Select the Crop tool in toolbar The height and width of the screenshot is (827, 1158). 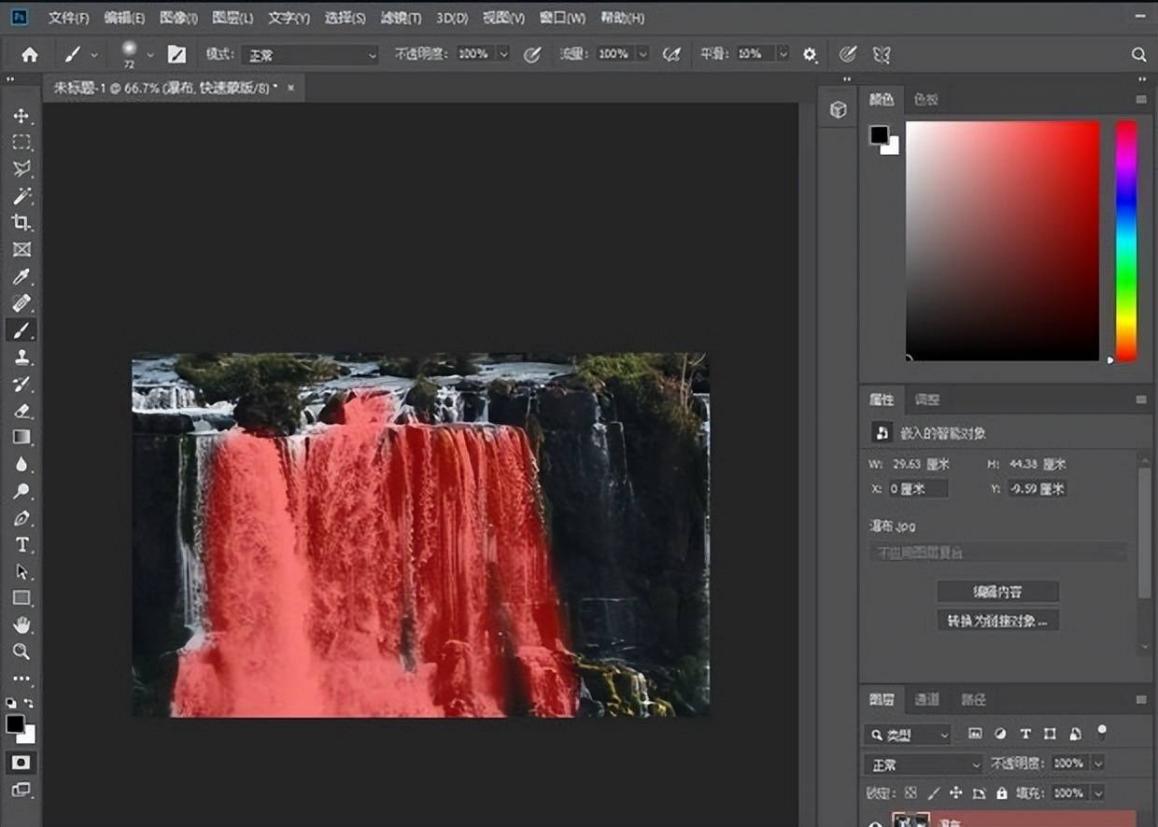21,223
